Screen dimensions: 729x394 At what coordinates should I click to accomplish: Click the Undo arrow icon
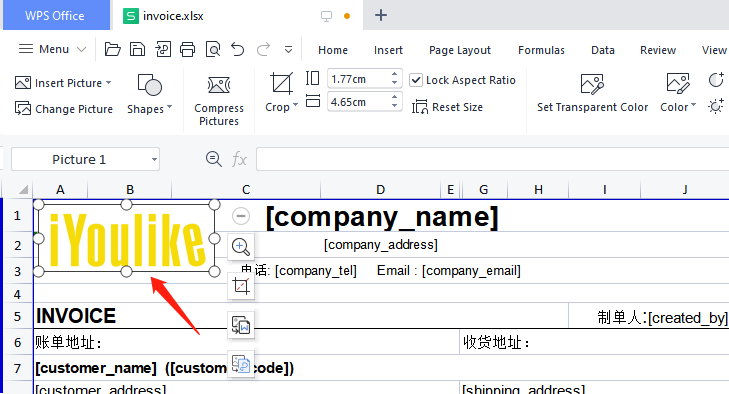[x=238, y=49]
